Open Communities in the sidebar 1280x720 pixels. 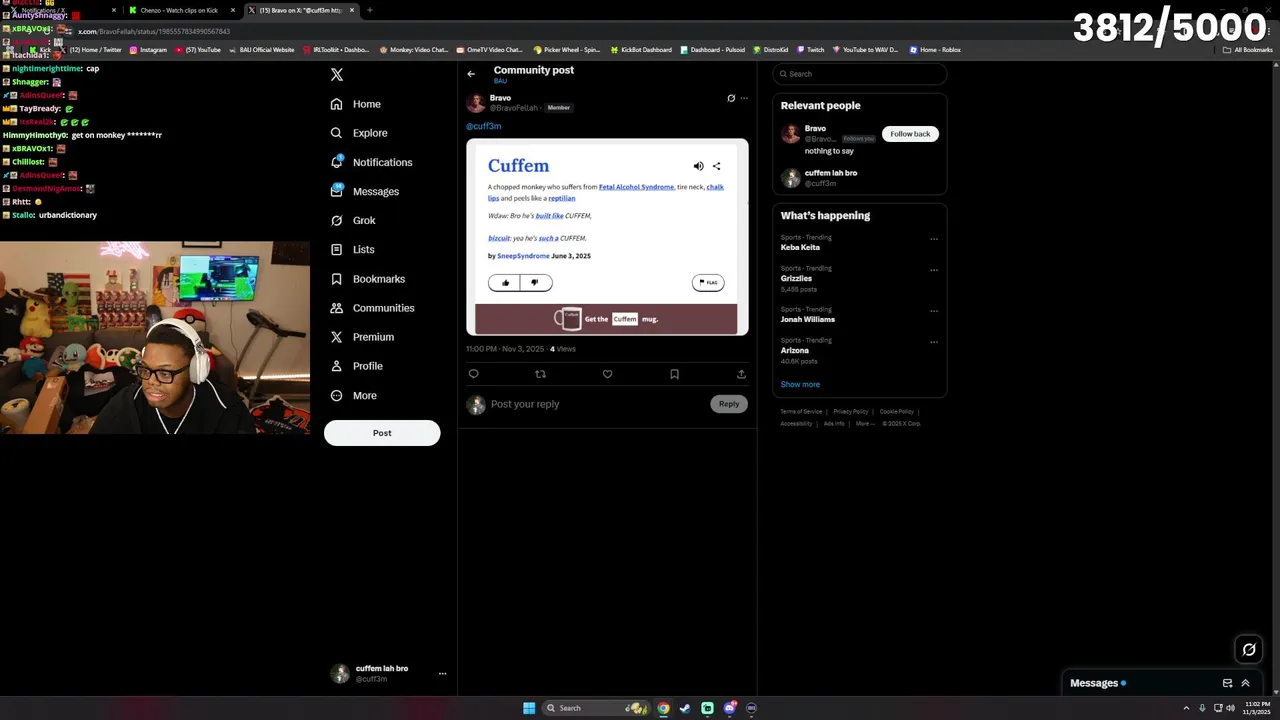pyautogui.click(x=372, y=308)
